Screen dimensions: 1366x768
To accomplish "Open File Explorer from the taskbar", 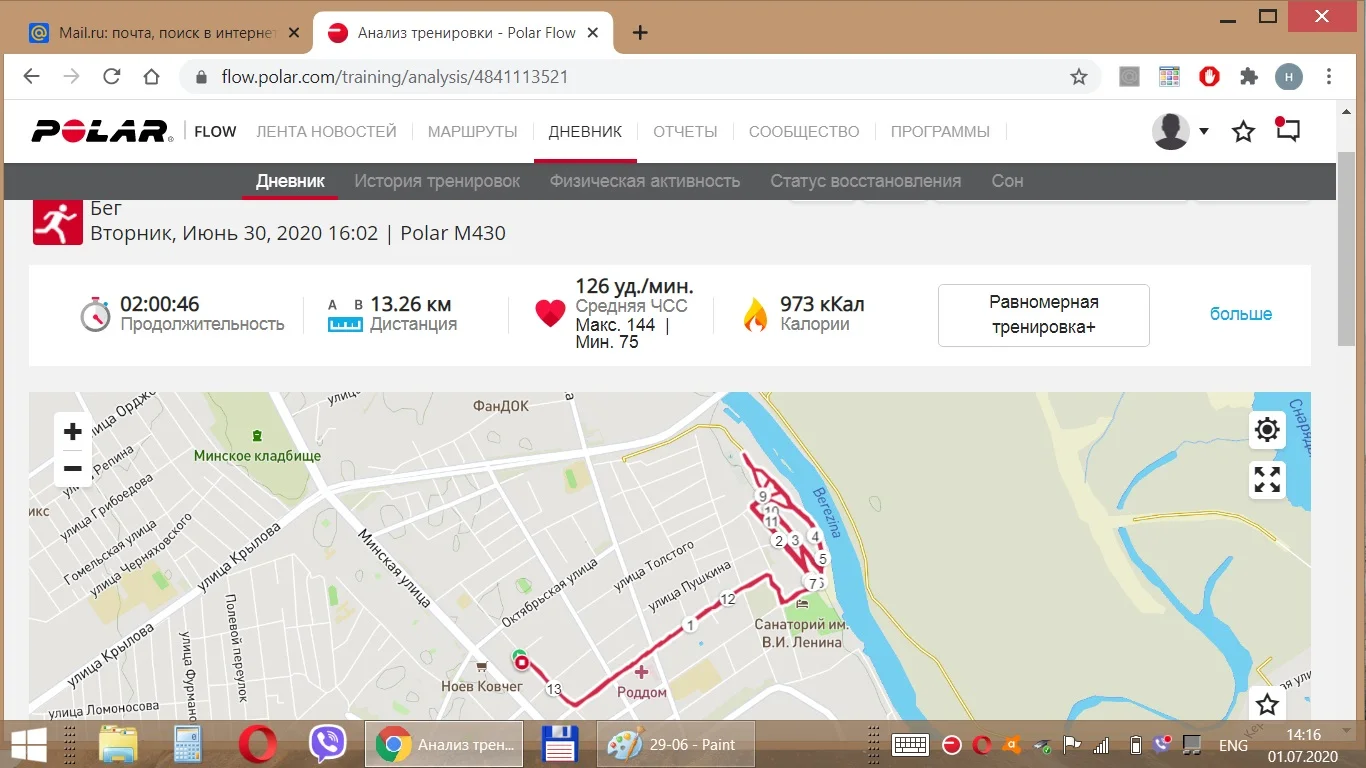I will tap(118, 744).
